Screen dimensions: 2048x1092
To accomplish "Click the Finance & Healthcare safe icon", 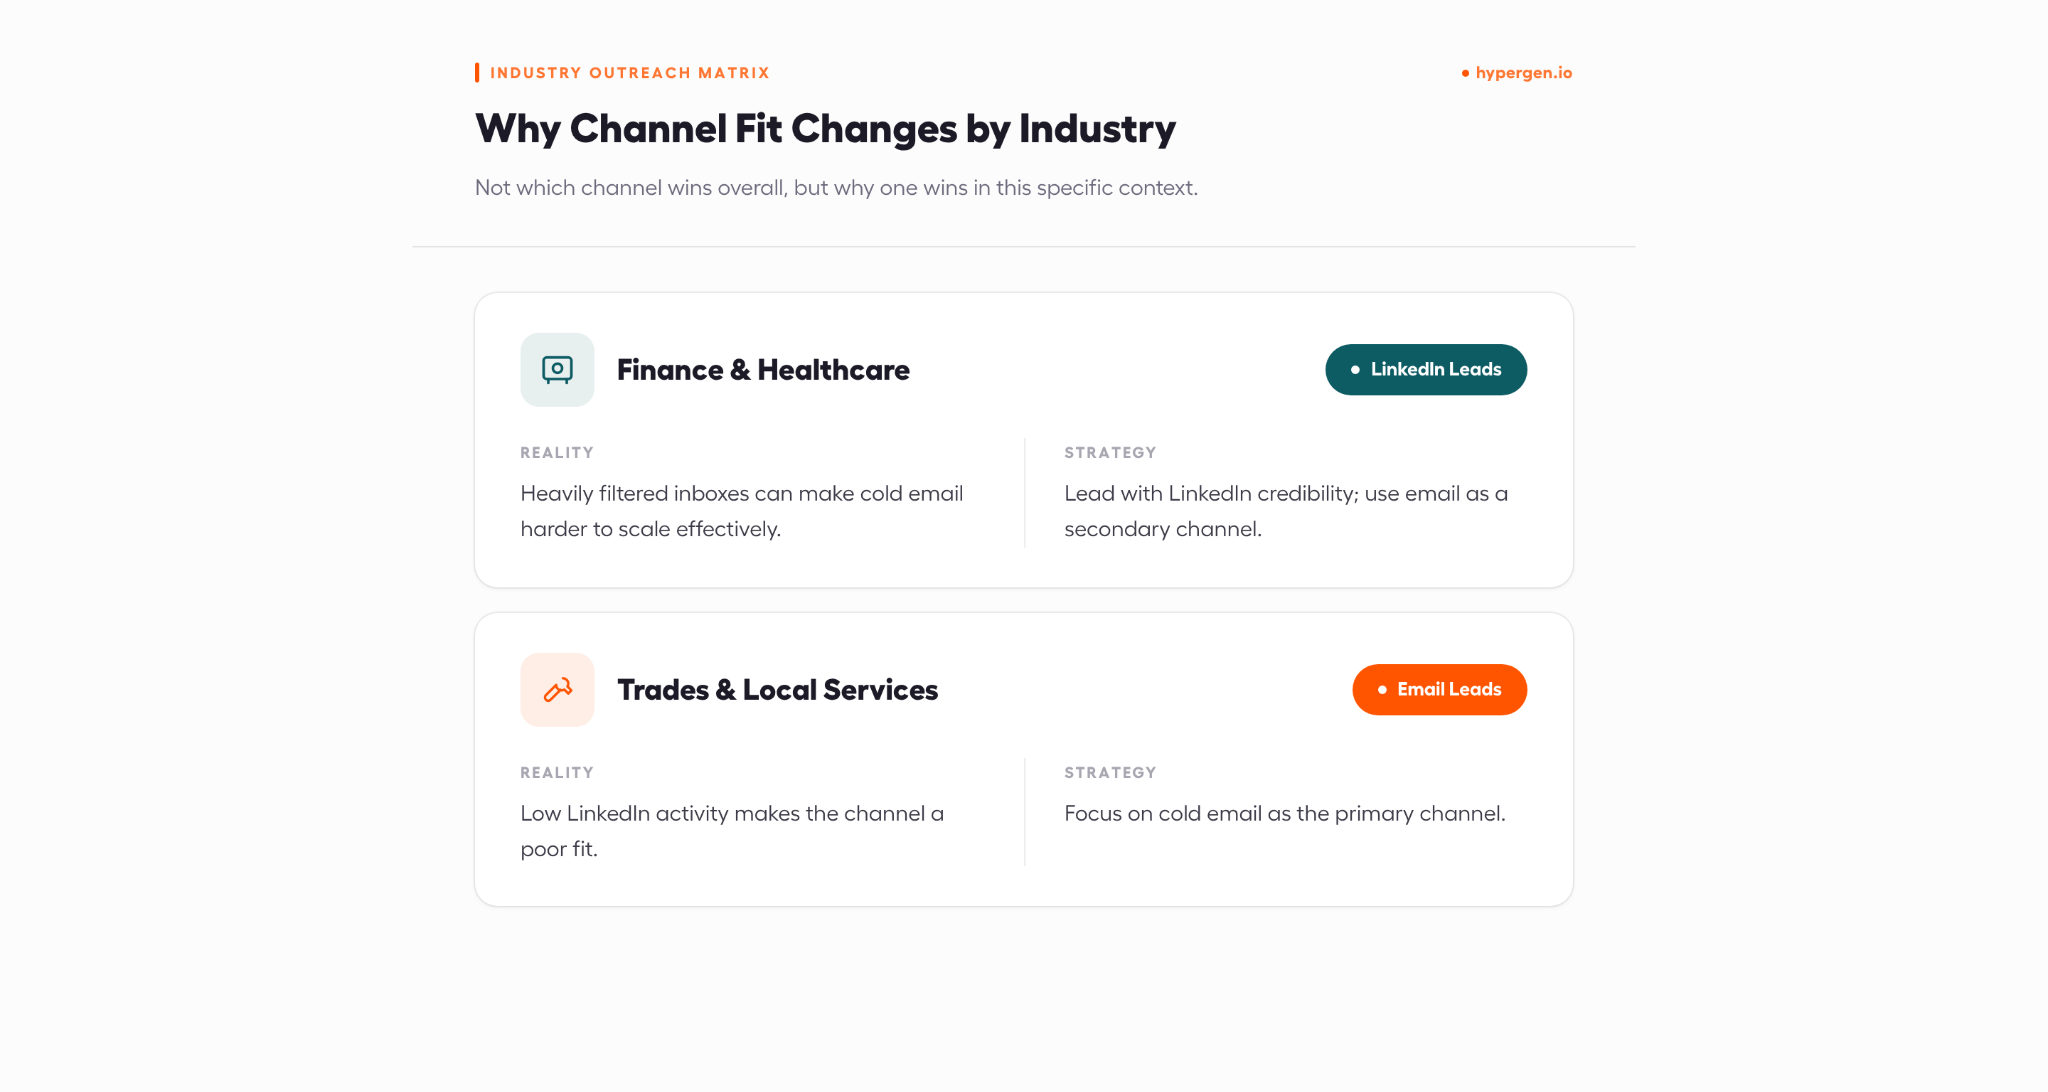I will [x=557, y=370].
